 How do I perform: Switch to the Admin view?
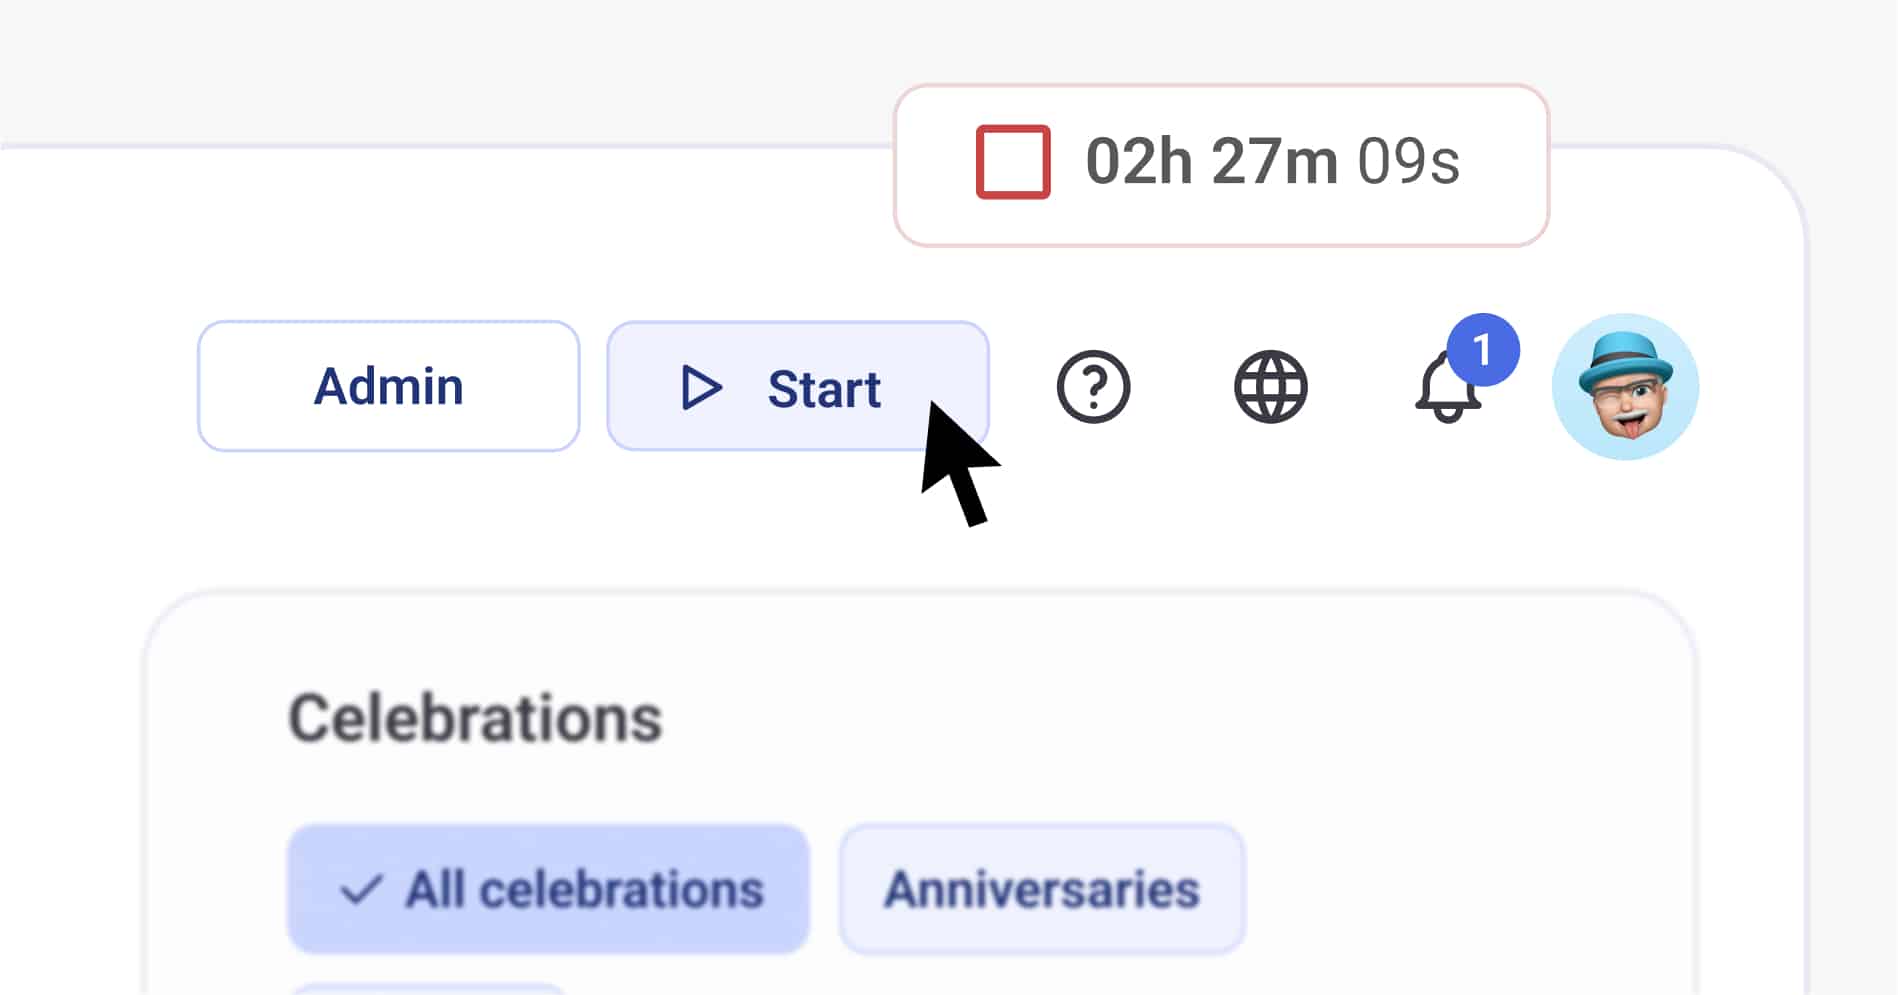[389, 386]
